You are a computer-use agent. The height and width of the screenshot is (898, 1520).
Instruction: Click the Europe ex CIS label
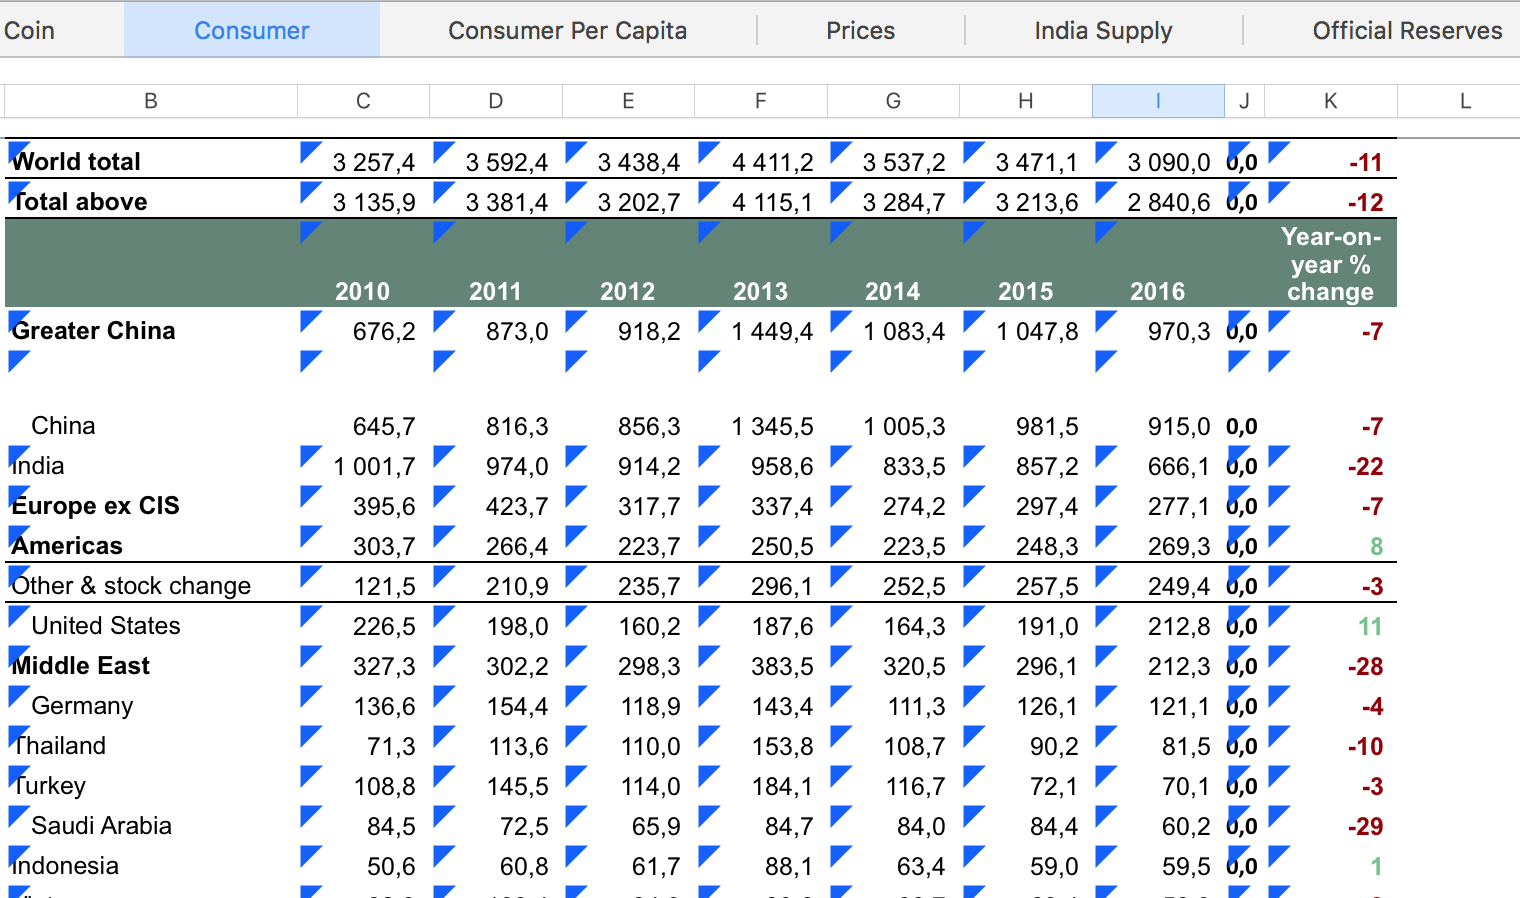95,506
